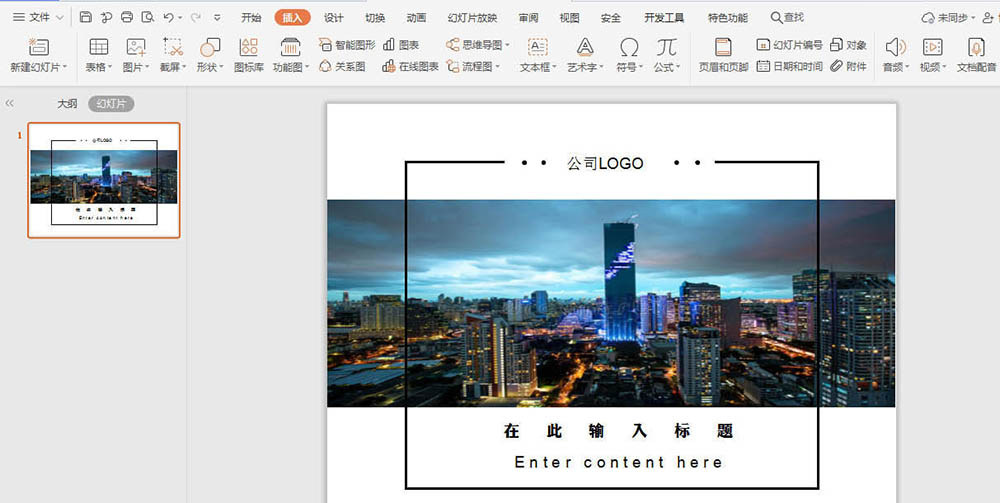Click the Print icon in quick access toolbar
The height and width of the screenshot is (503, 1000).
[x=127, y=17]
